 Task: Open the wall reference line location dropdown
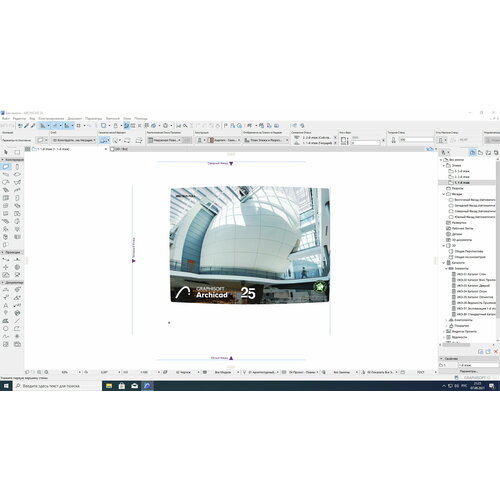tap(165, 140)
